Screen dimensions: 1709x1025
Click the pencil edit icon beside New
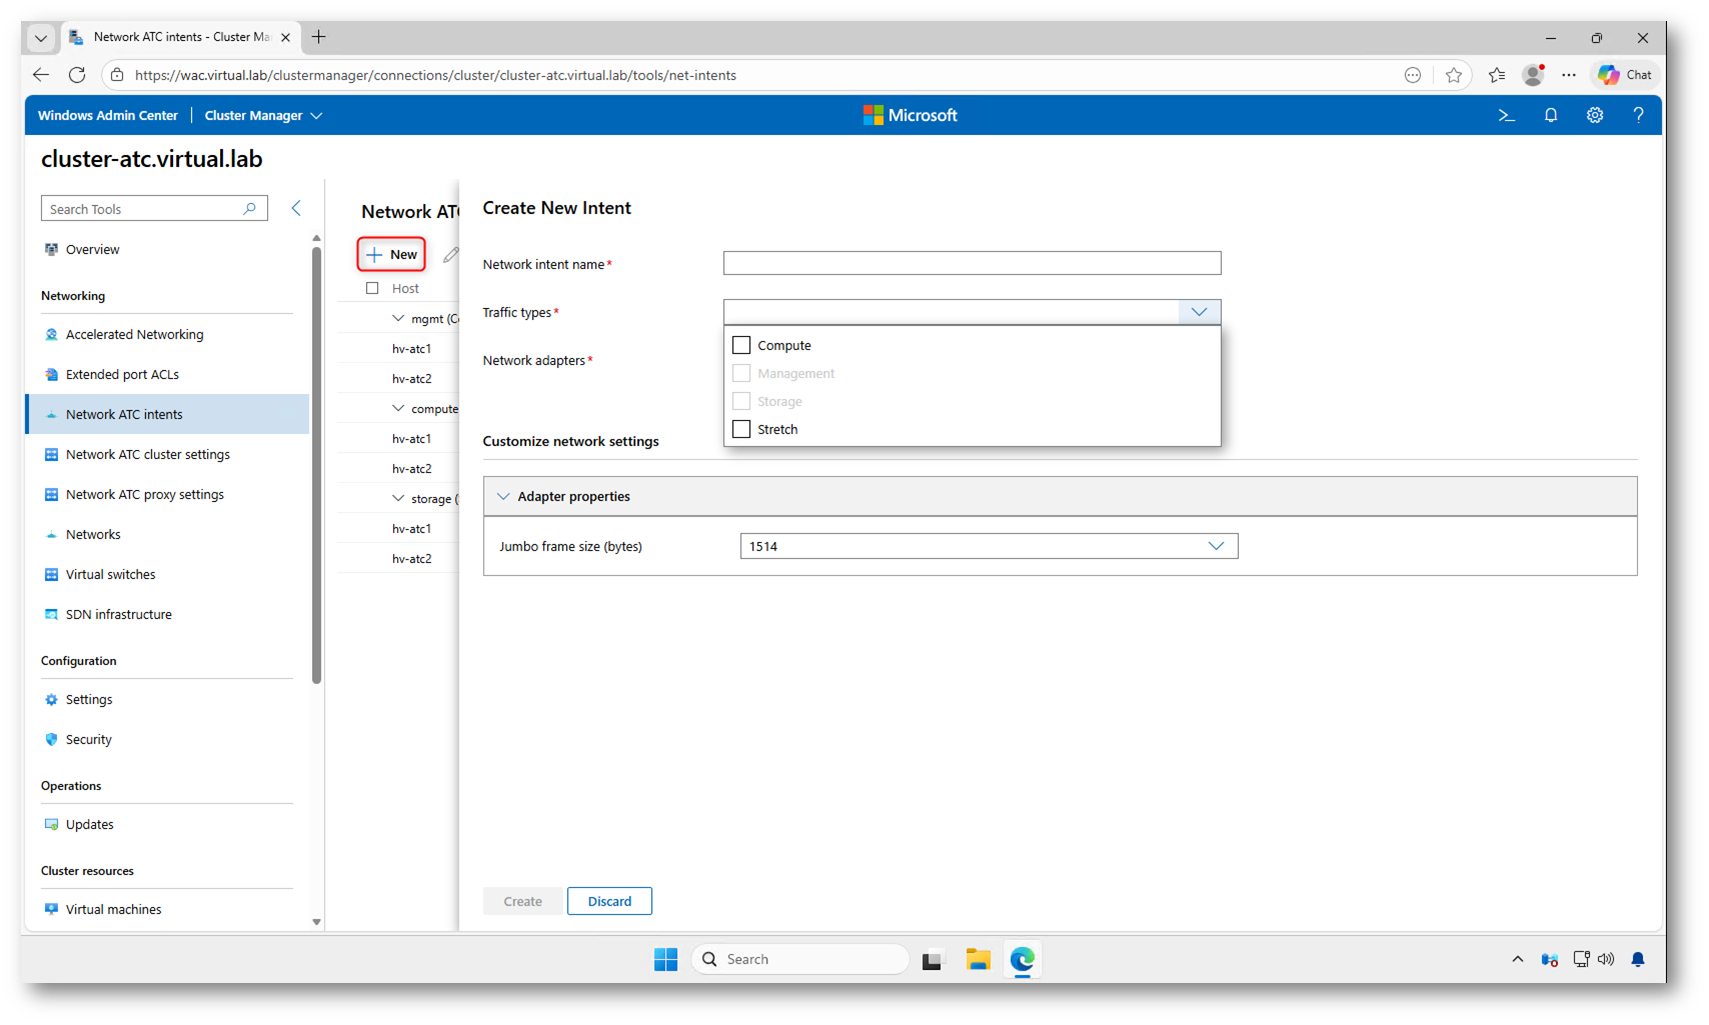click(x=451, y=255)
